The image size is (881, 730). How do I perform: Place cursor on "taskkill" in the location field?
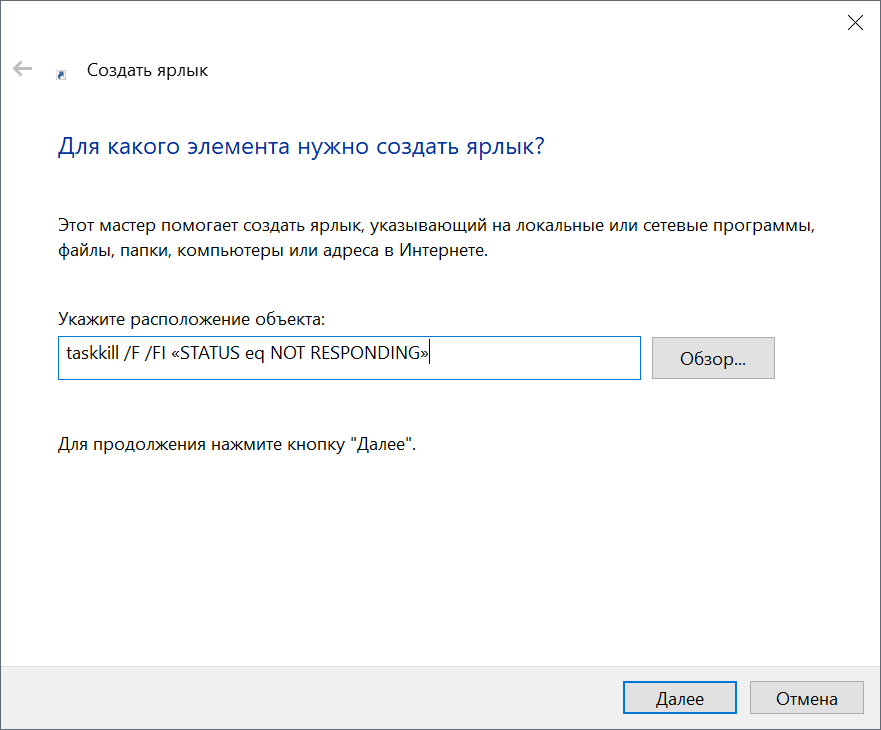coord(91,355)
